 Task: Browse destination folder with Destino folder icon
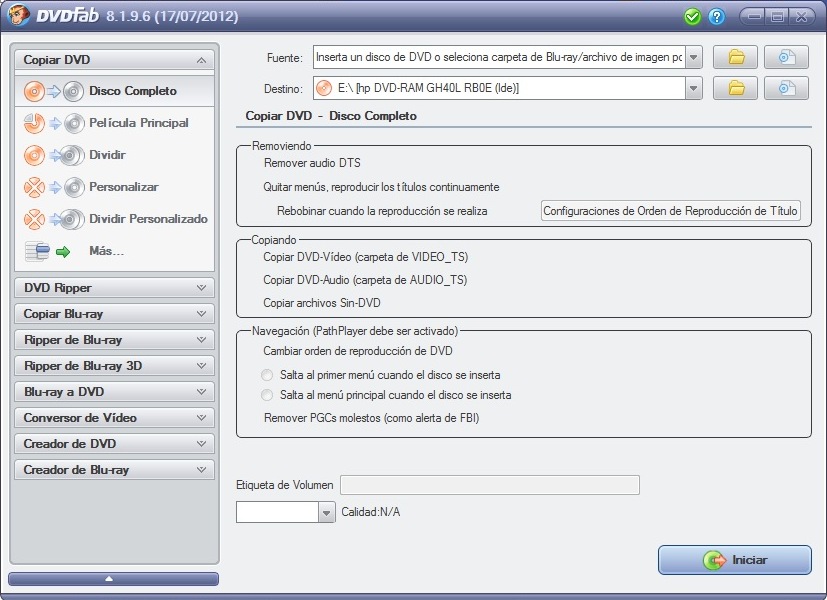click(x=736, y=88)
